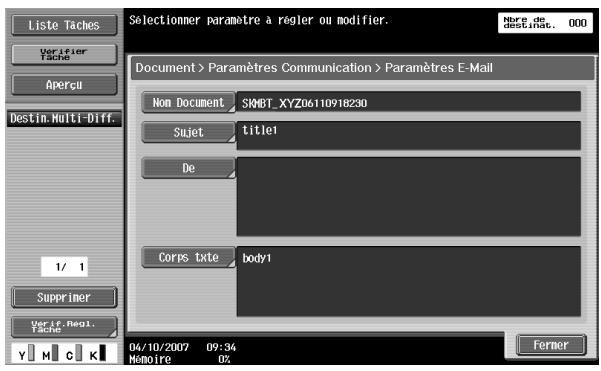Click the Document breadcrumb label

tap(165, 68)
